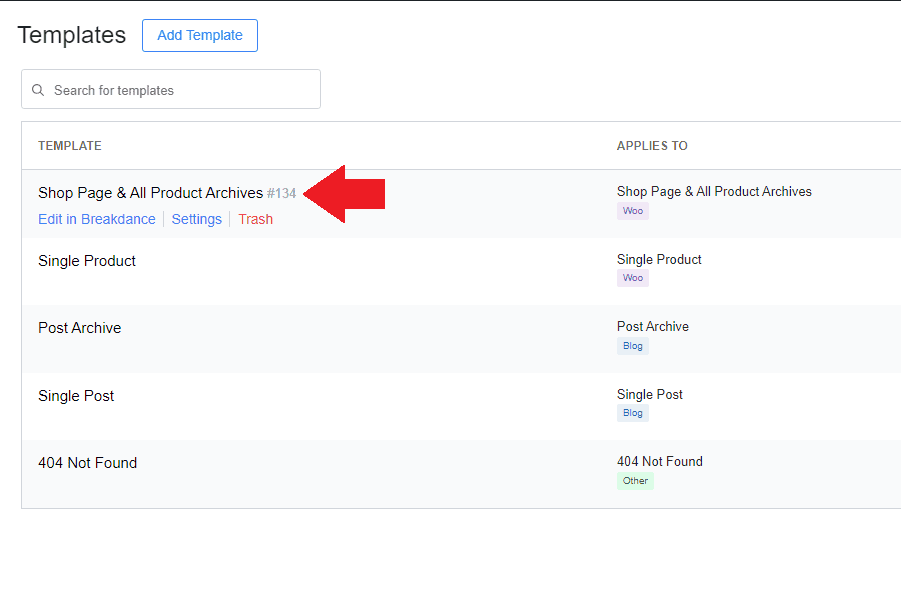901x591 pixels.
Task: Click the Shop Page & All Product Archives title
Action: tap(150, 193)
